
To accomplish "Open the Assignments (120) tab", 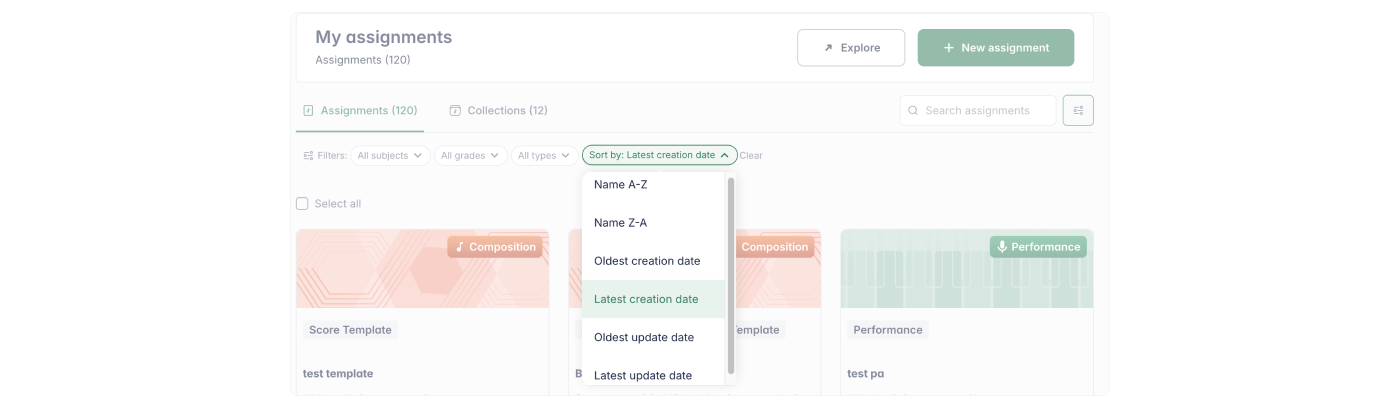I will (x=360, y=111).
